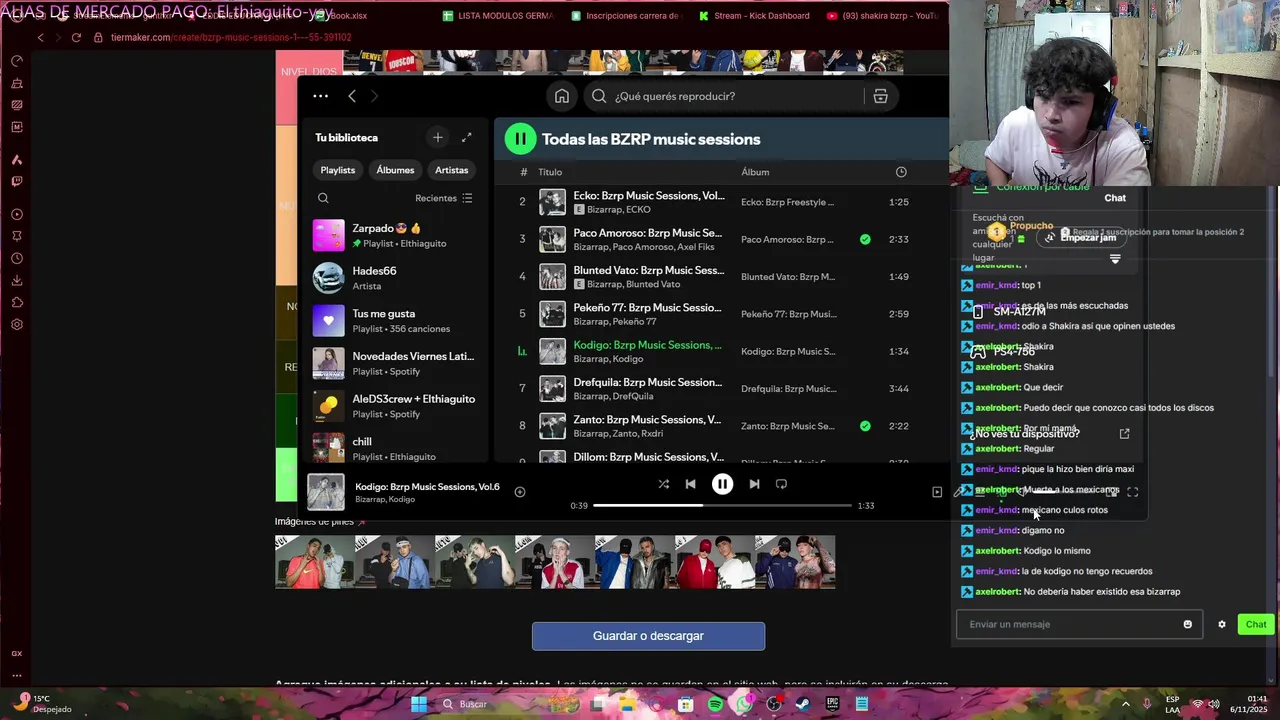This screenshot has height=720, width=1280.
Task: Open Hades66 artist
Action: point(393,278)
